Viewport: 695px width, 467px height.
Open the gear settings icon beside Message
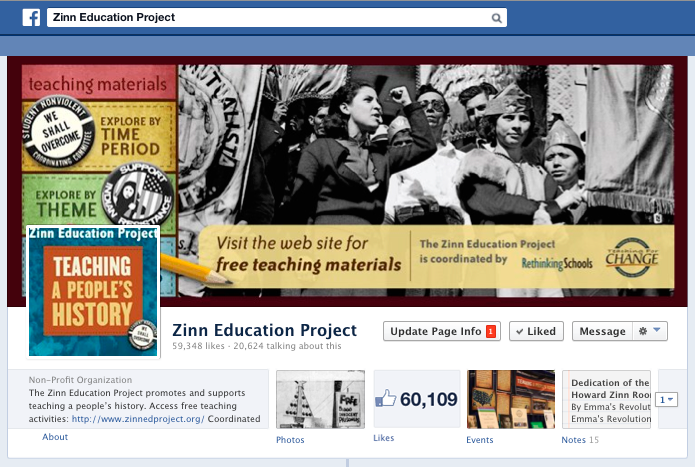click(x=643, y=331)
